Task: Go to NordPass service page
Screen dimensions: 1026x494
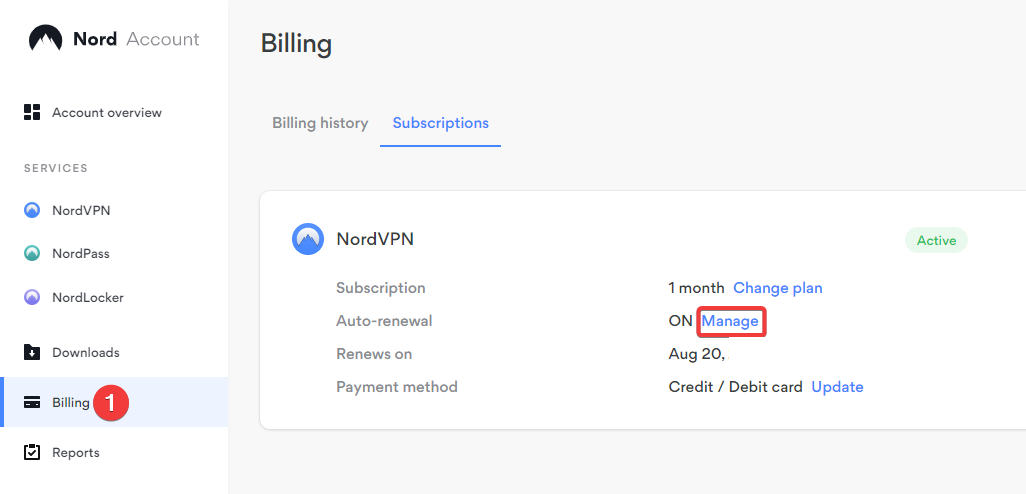Action: [x=80, y=254]
